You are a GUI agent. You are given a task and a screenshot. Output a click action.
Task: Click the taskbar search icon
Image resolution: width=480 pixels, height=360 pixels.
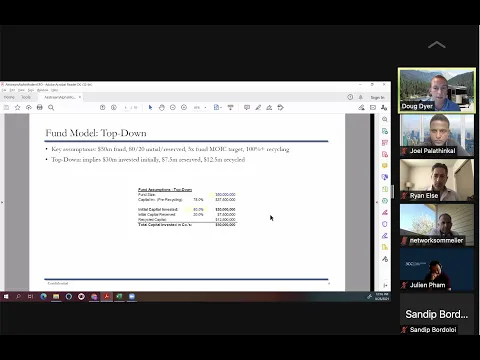pyautogui.click(x=18, y=296)
